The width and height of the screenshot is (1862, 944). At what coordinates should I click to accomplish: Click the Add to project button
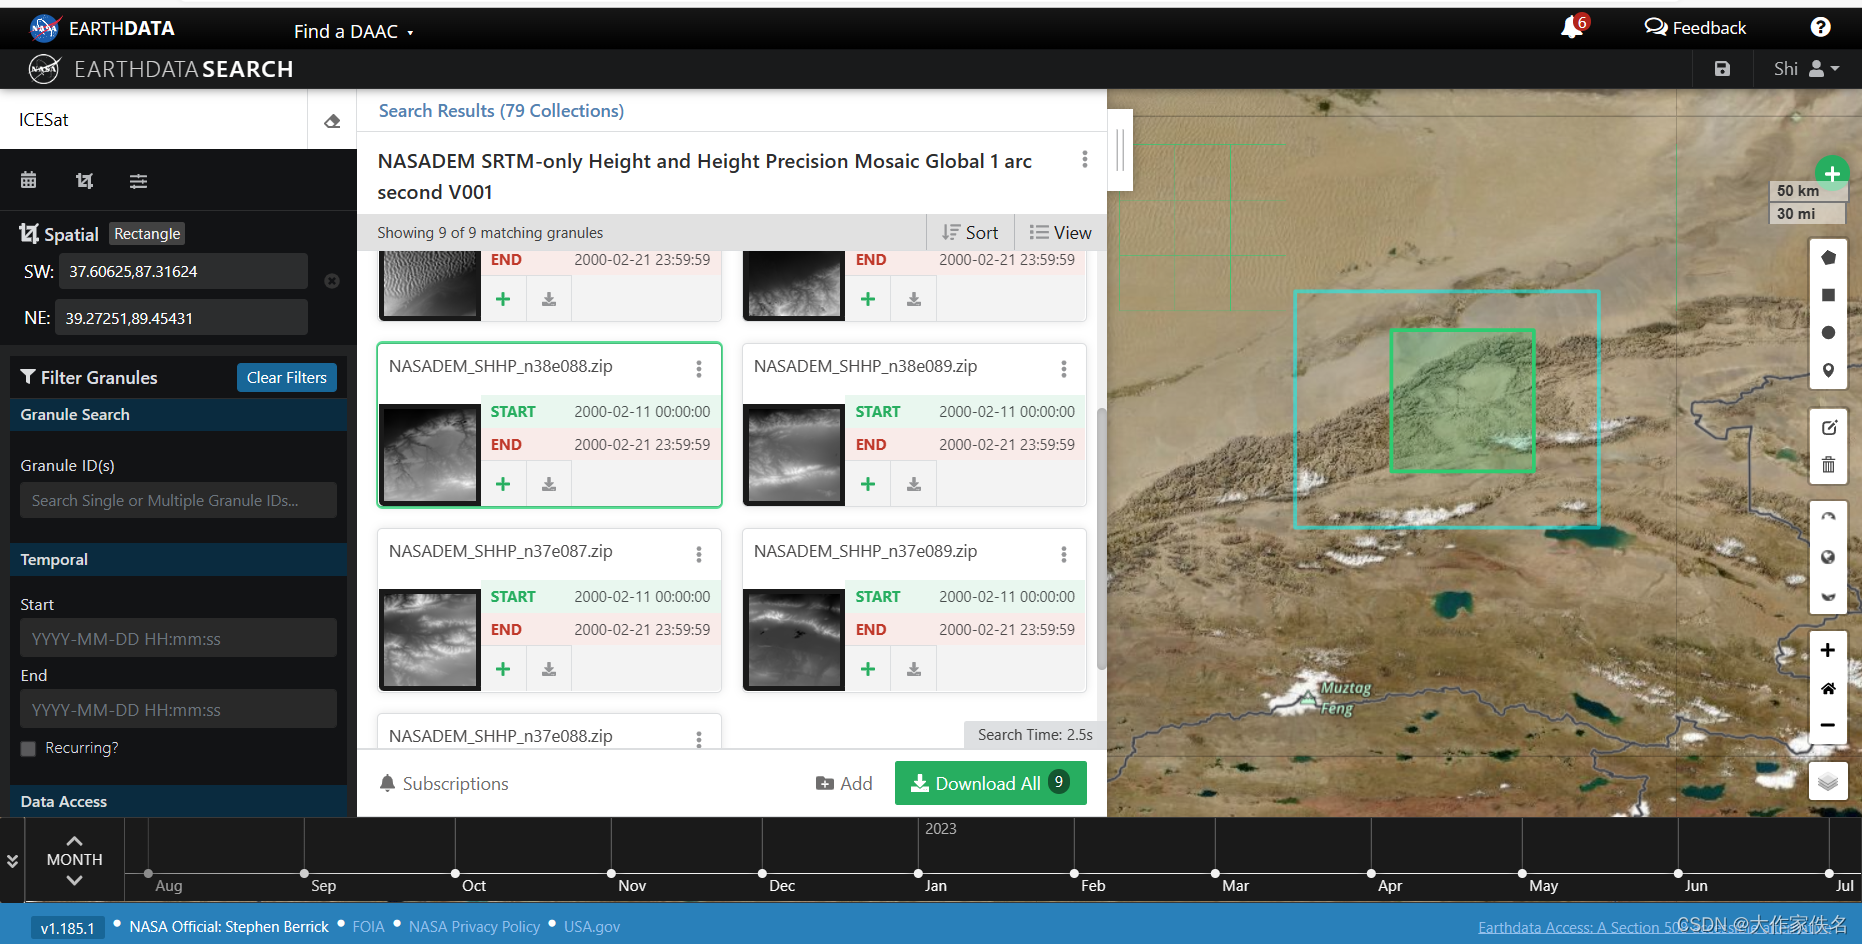pos(844,783)
